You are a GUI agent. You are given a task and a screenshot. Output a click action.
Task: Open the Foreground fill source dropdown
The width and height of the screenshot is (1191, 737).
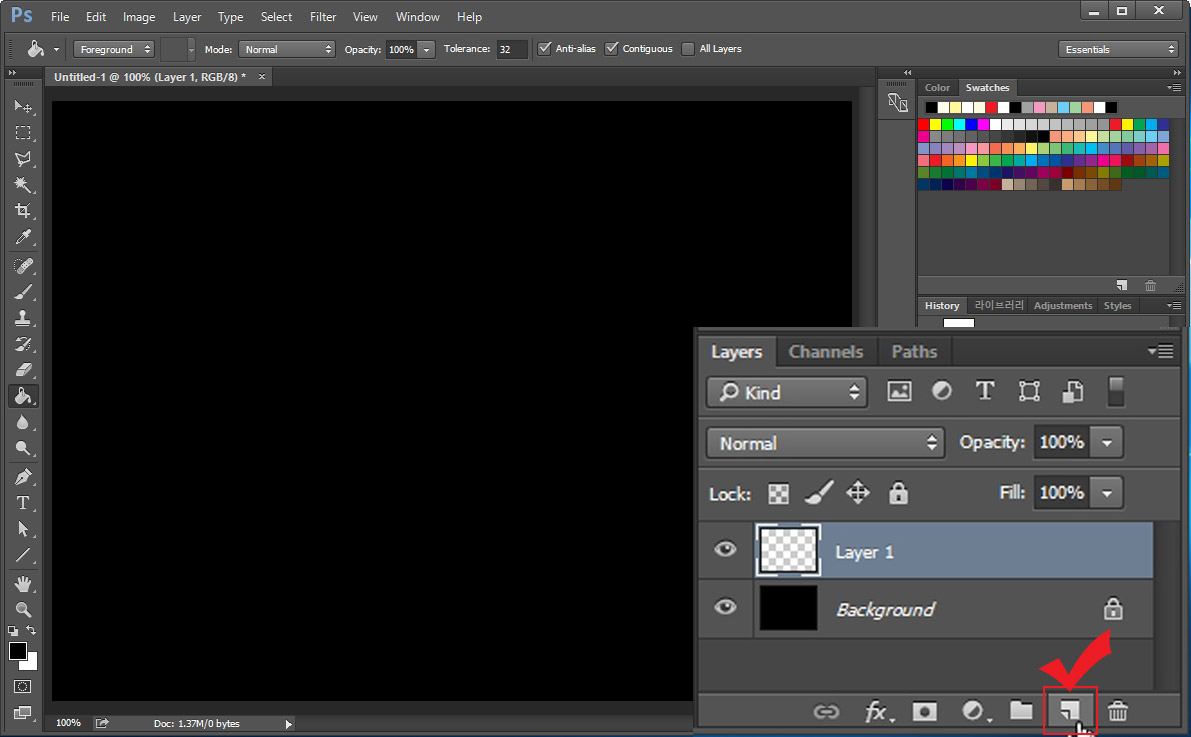(114, 49)
